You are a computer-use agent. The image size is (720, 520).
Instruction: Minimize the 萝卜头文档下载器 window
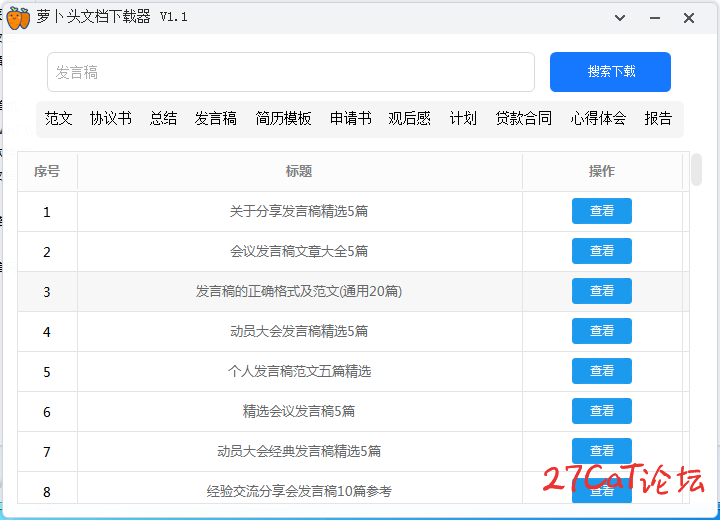[x=655, y=18]
